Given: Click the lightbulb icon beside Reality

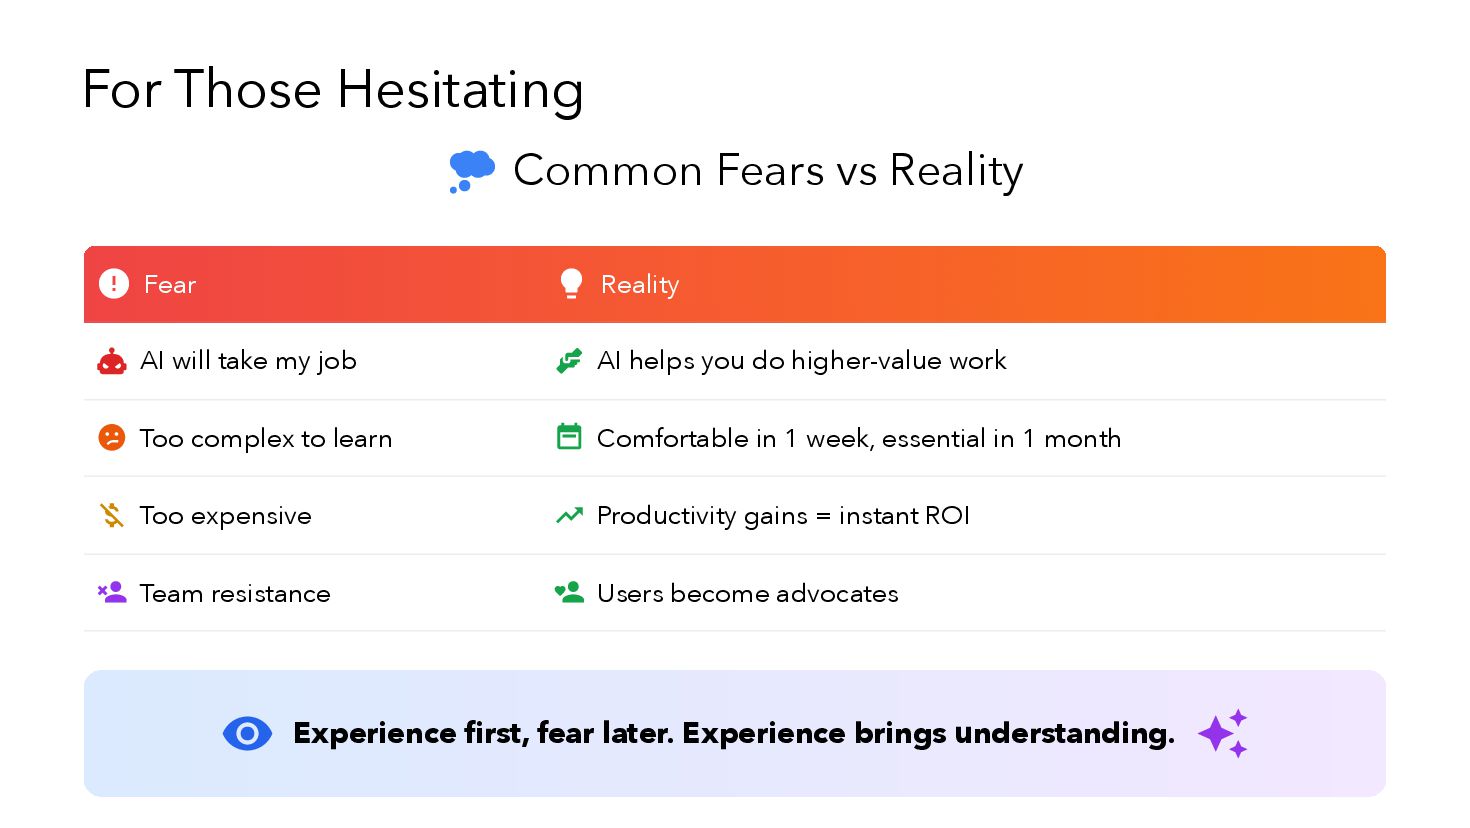Looking at the screenshot, I should pyautogui.click(x=571, y=284).
